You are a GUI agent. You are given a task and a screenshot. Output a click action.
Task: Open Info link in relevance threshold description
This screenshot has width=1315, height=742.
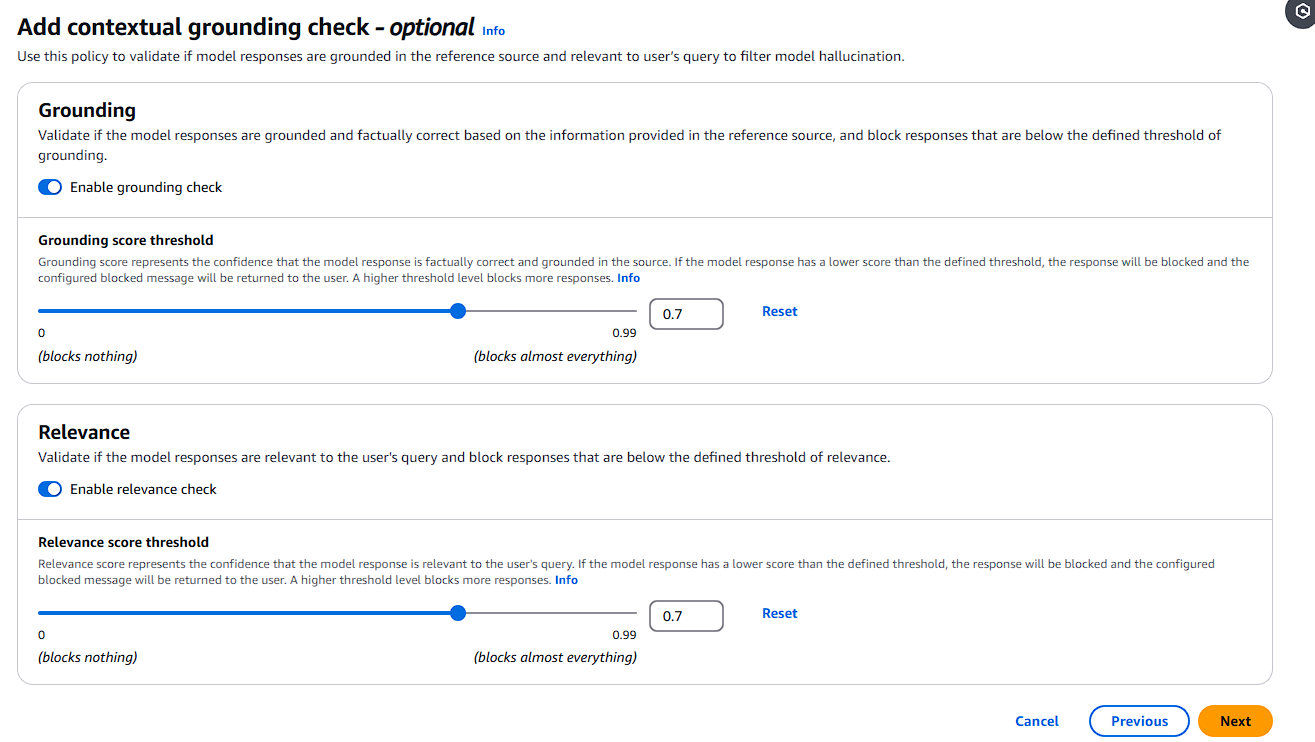pyautogui.click(x=566, y=580)
